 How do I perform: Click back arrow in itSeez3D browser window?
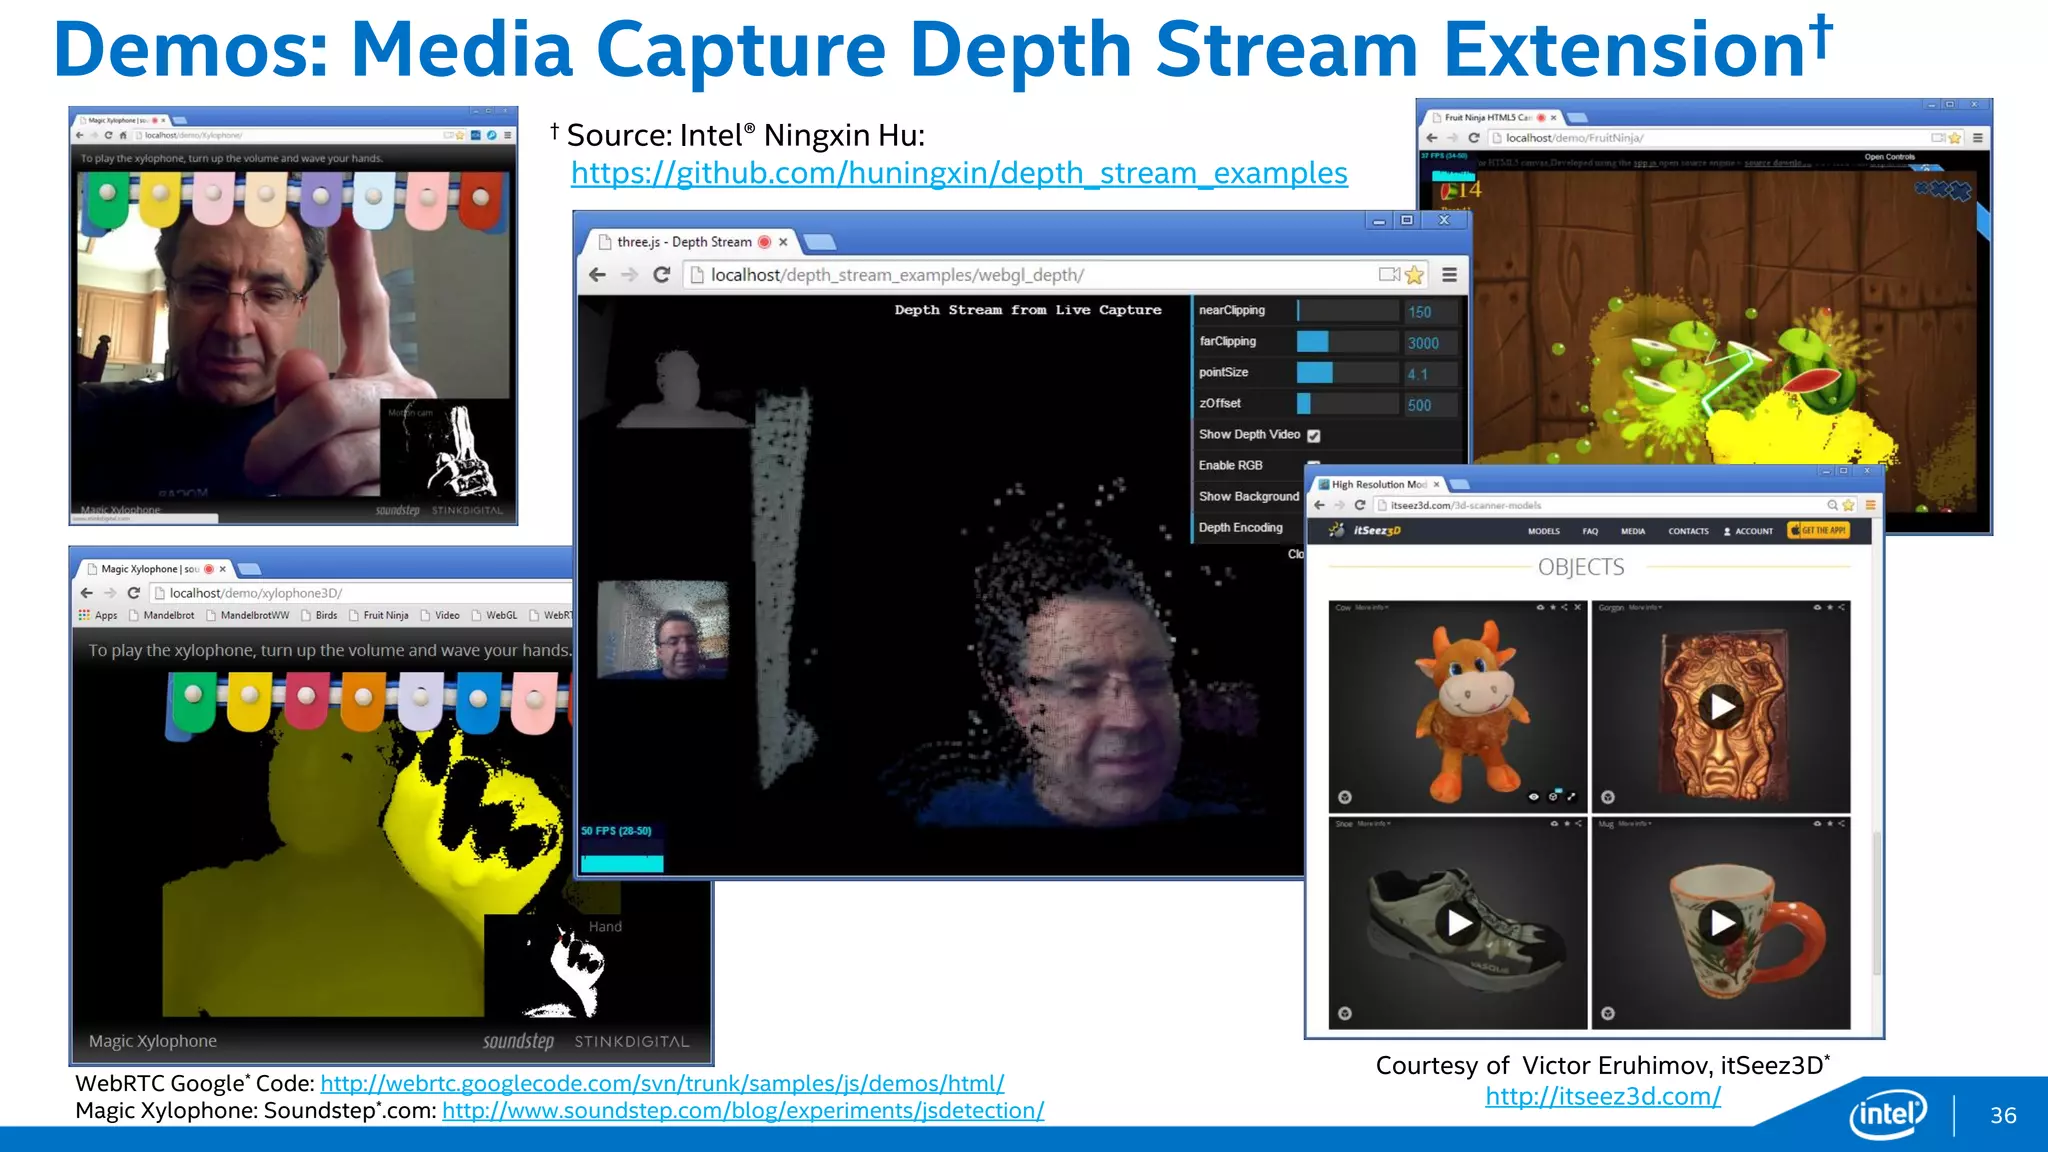coord(1320,505)
